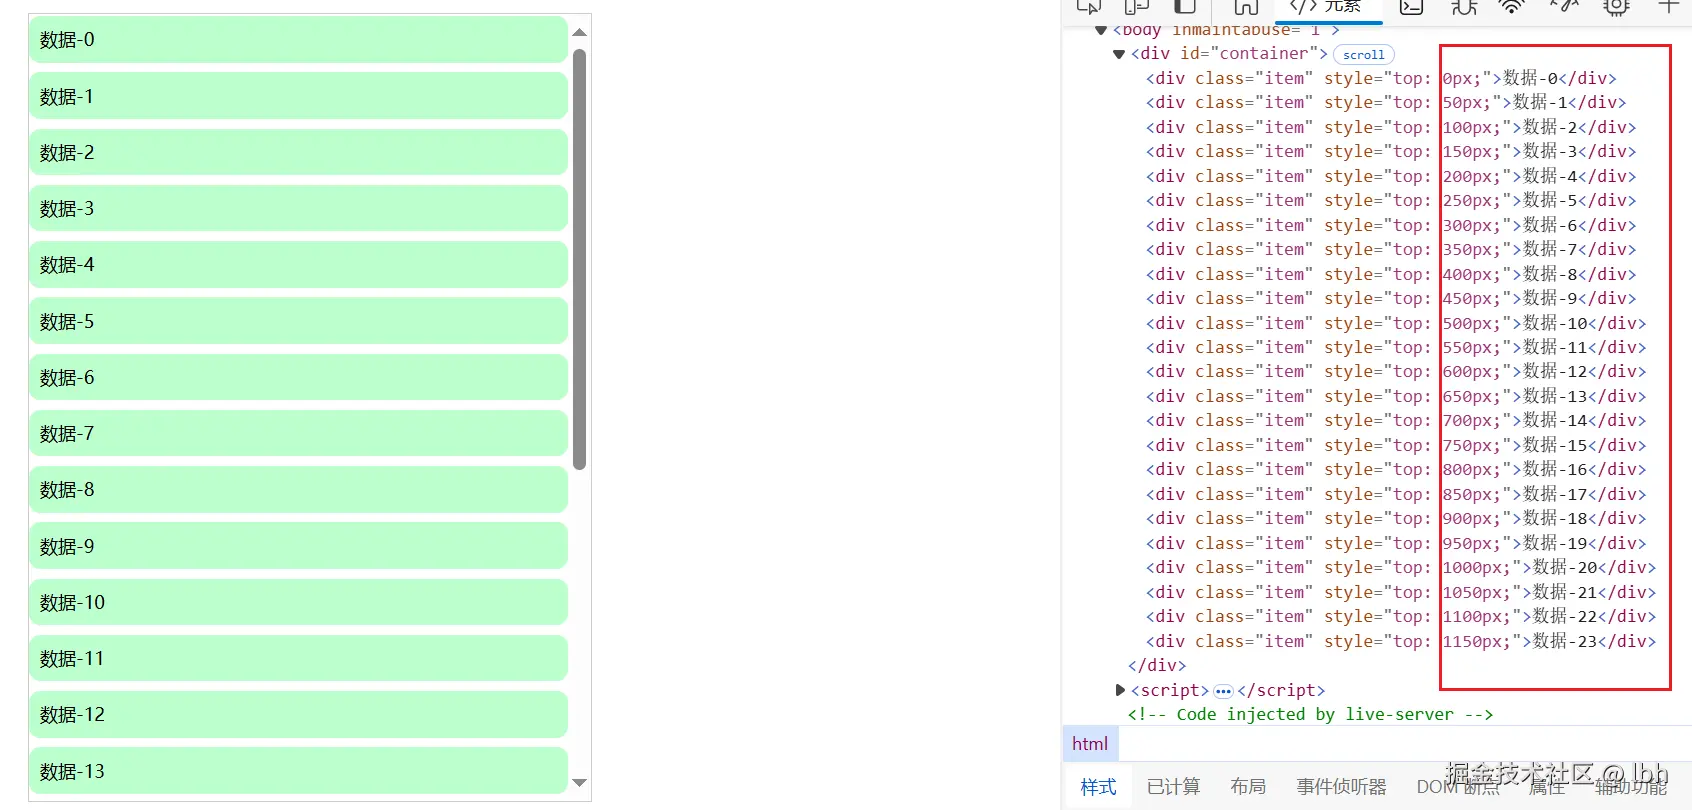This screenshot has height=810, width=1692.
Task: Select the 数据-3 list item
Action: pyautogui.click(x=298, y=208)
